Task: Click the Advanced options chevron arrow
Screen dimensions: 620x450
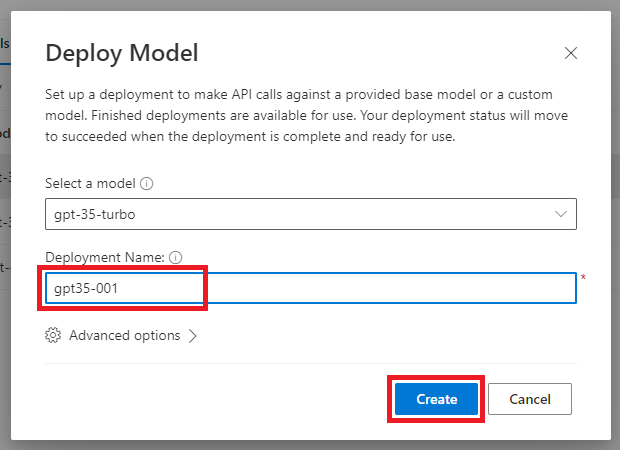Action: pos(193,336)
